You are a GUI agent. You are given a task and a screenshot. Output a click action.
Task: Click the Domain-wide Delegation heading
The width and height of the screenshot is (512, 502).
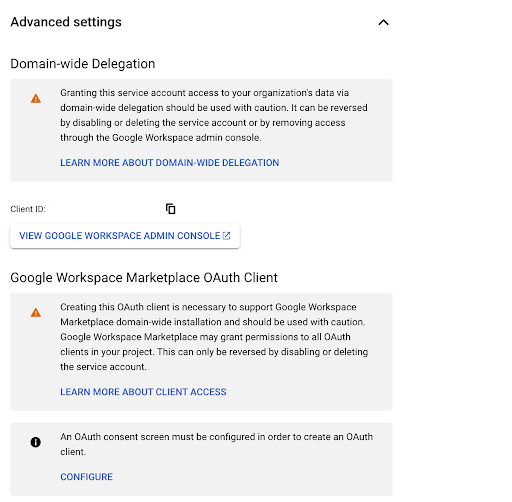(x=83, y=64)
